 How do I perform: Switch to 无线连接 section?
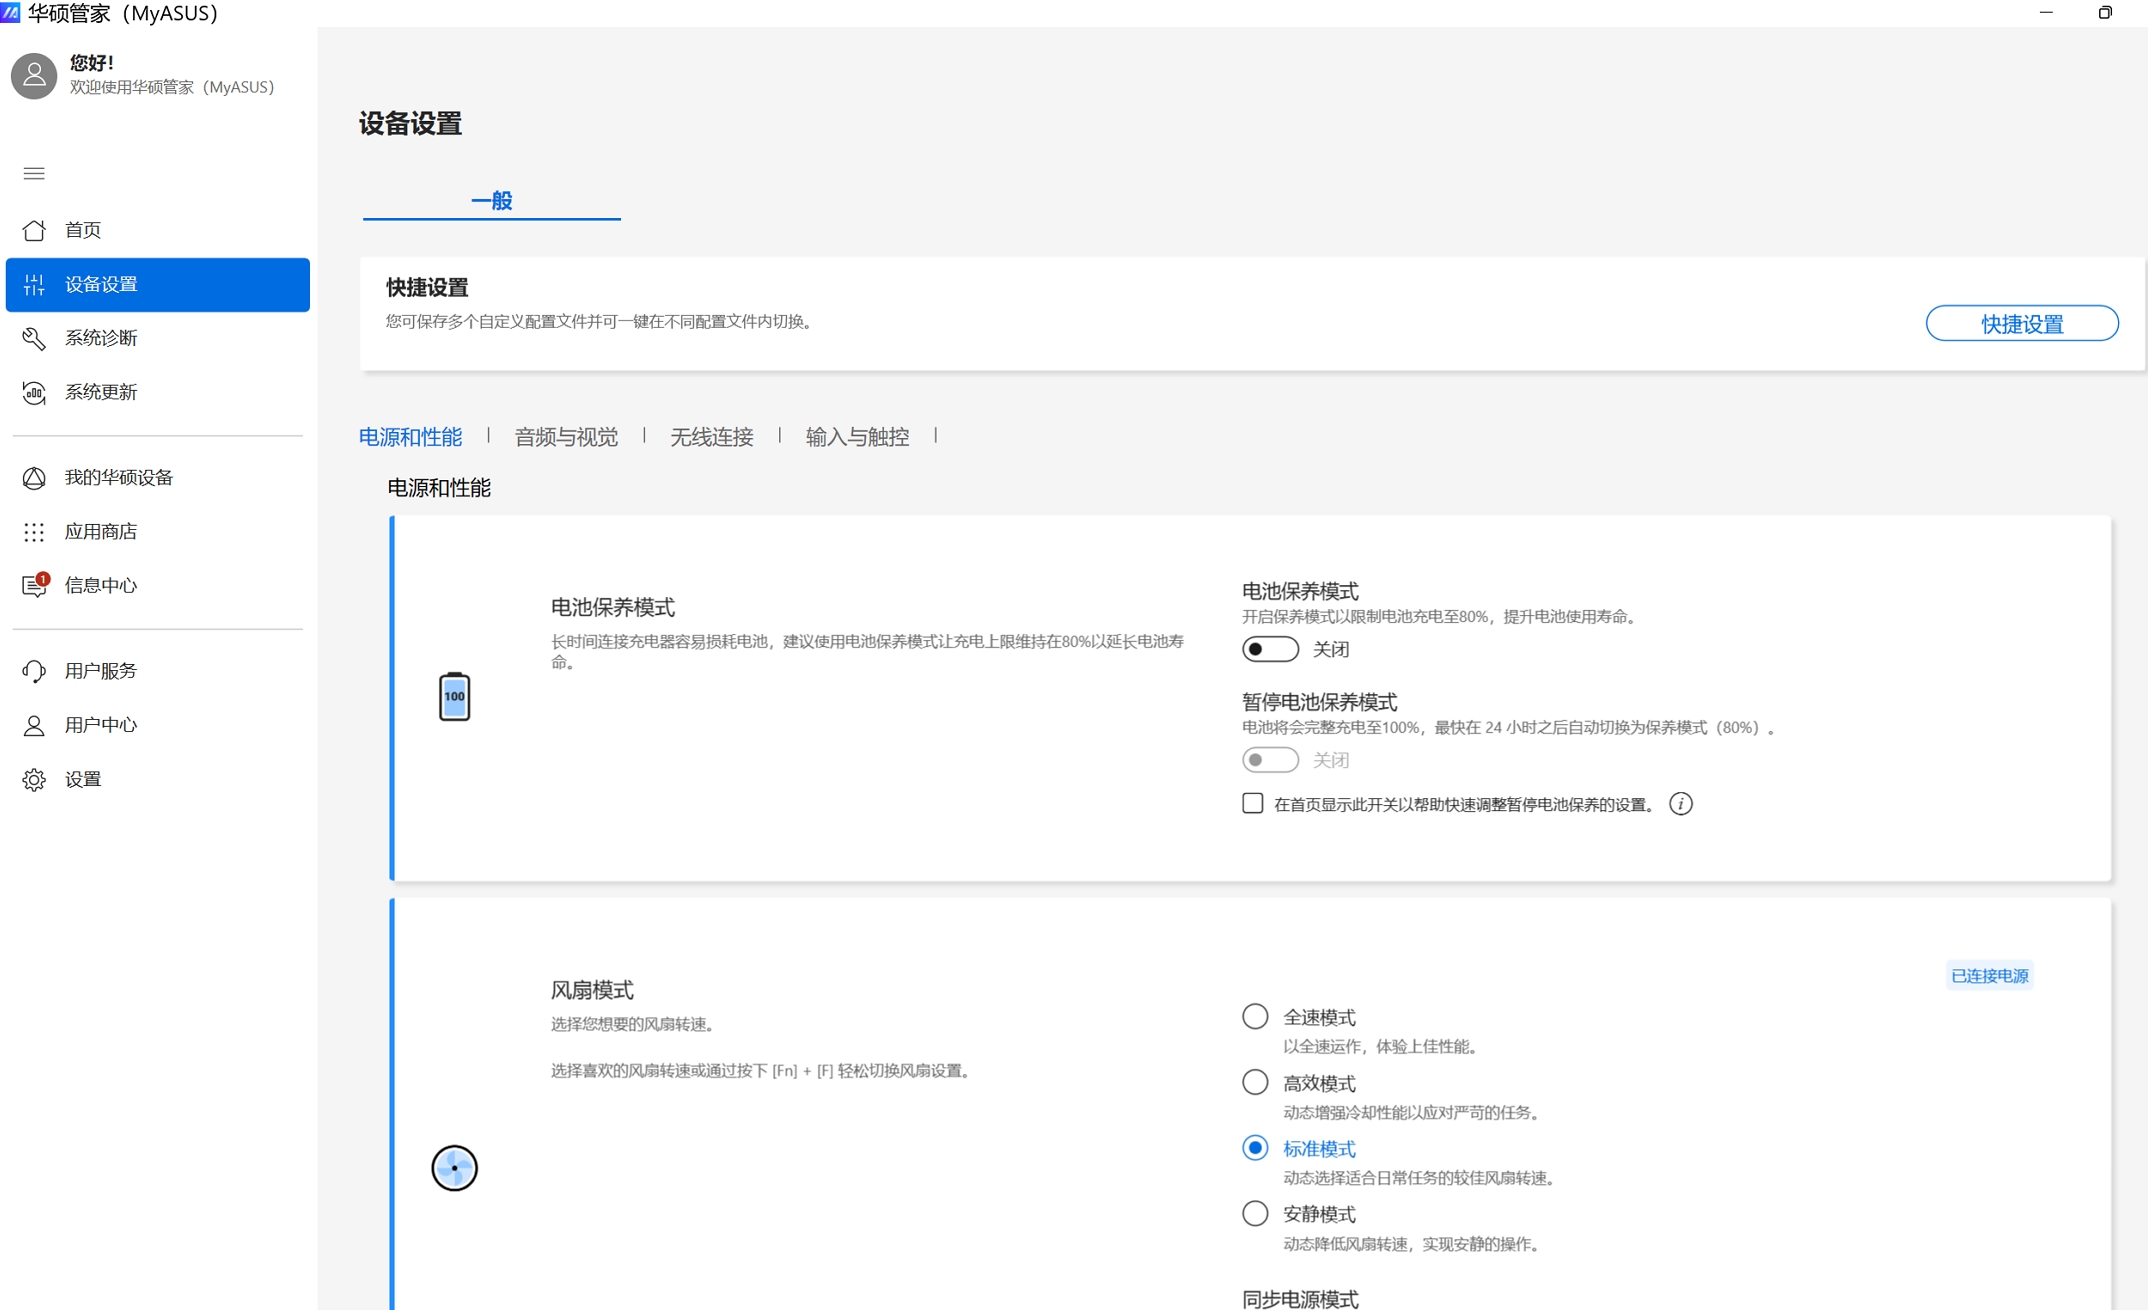711,437
